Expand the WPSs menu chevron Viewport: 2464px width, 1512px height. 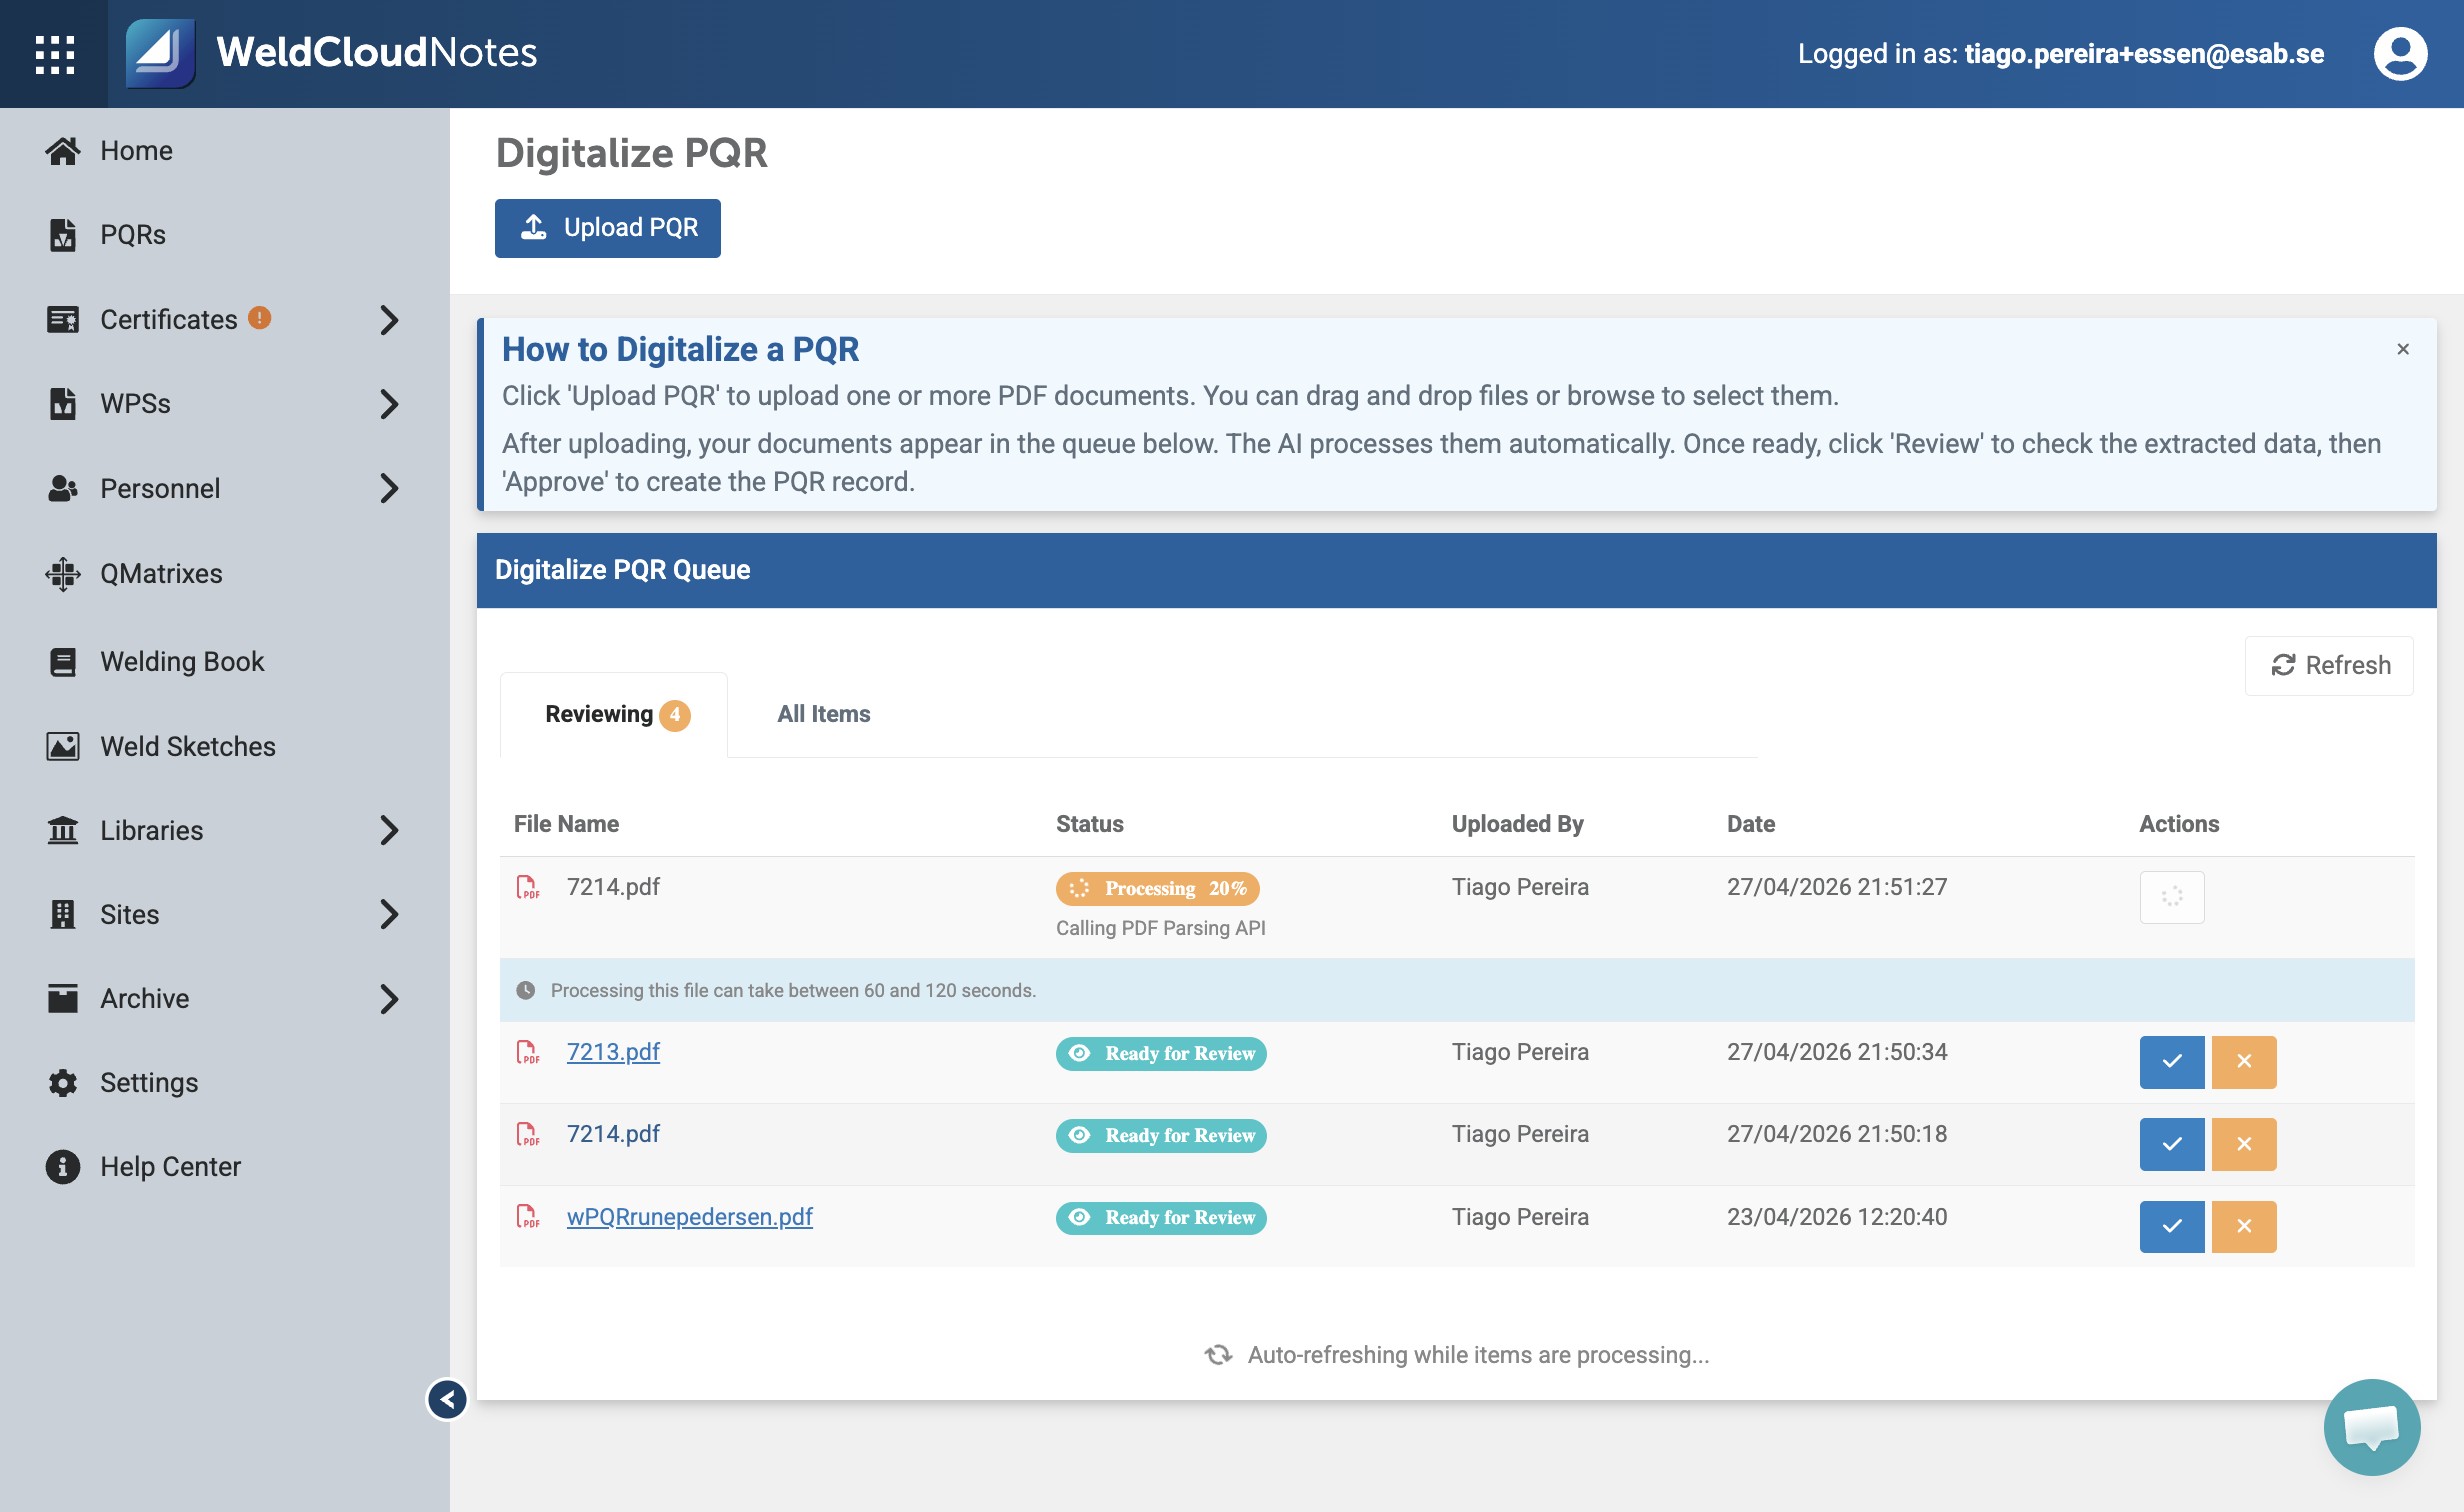[x=389, y=404]
